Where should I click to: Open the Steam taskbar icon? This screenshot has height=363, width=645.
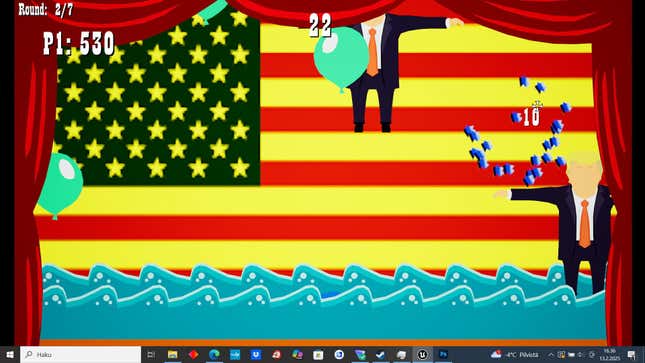(x=381, y=354)
